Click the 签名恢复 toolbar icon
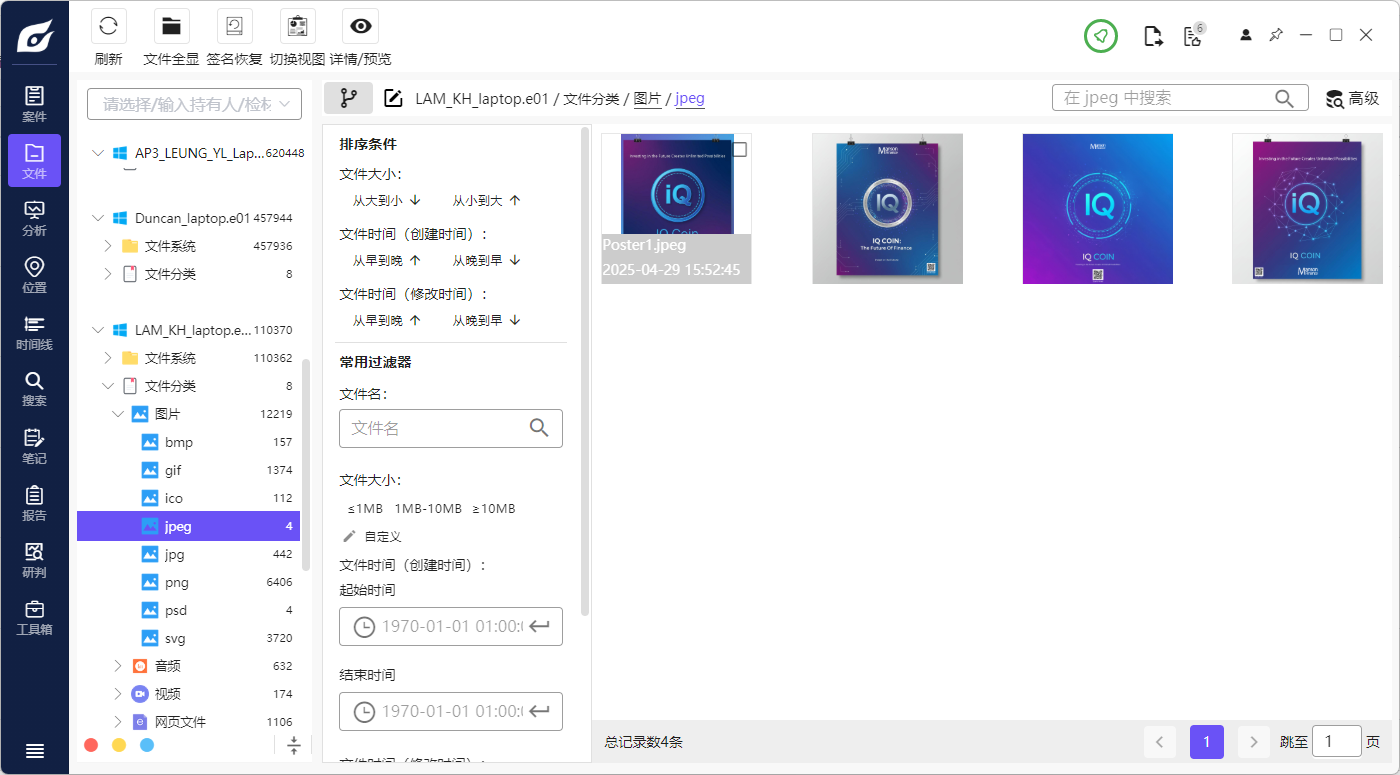 234,27
